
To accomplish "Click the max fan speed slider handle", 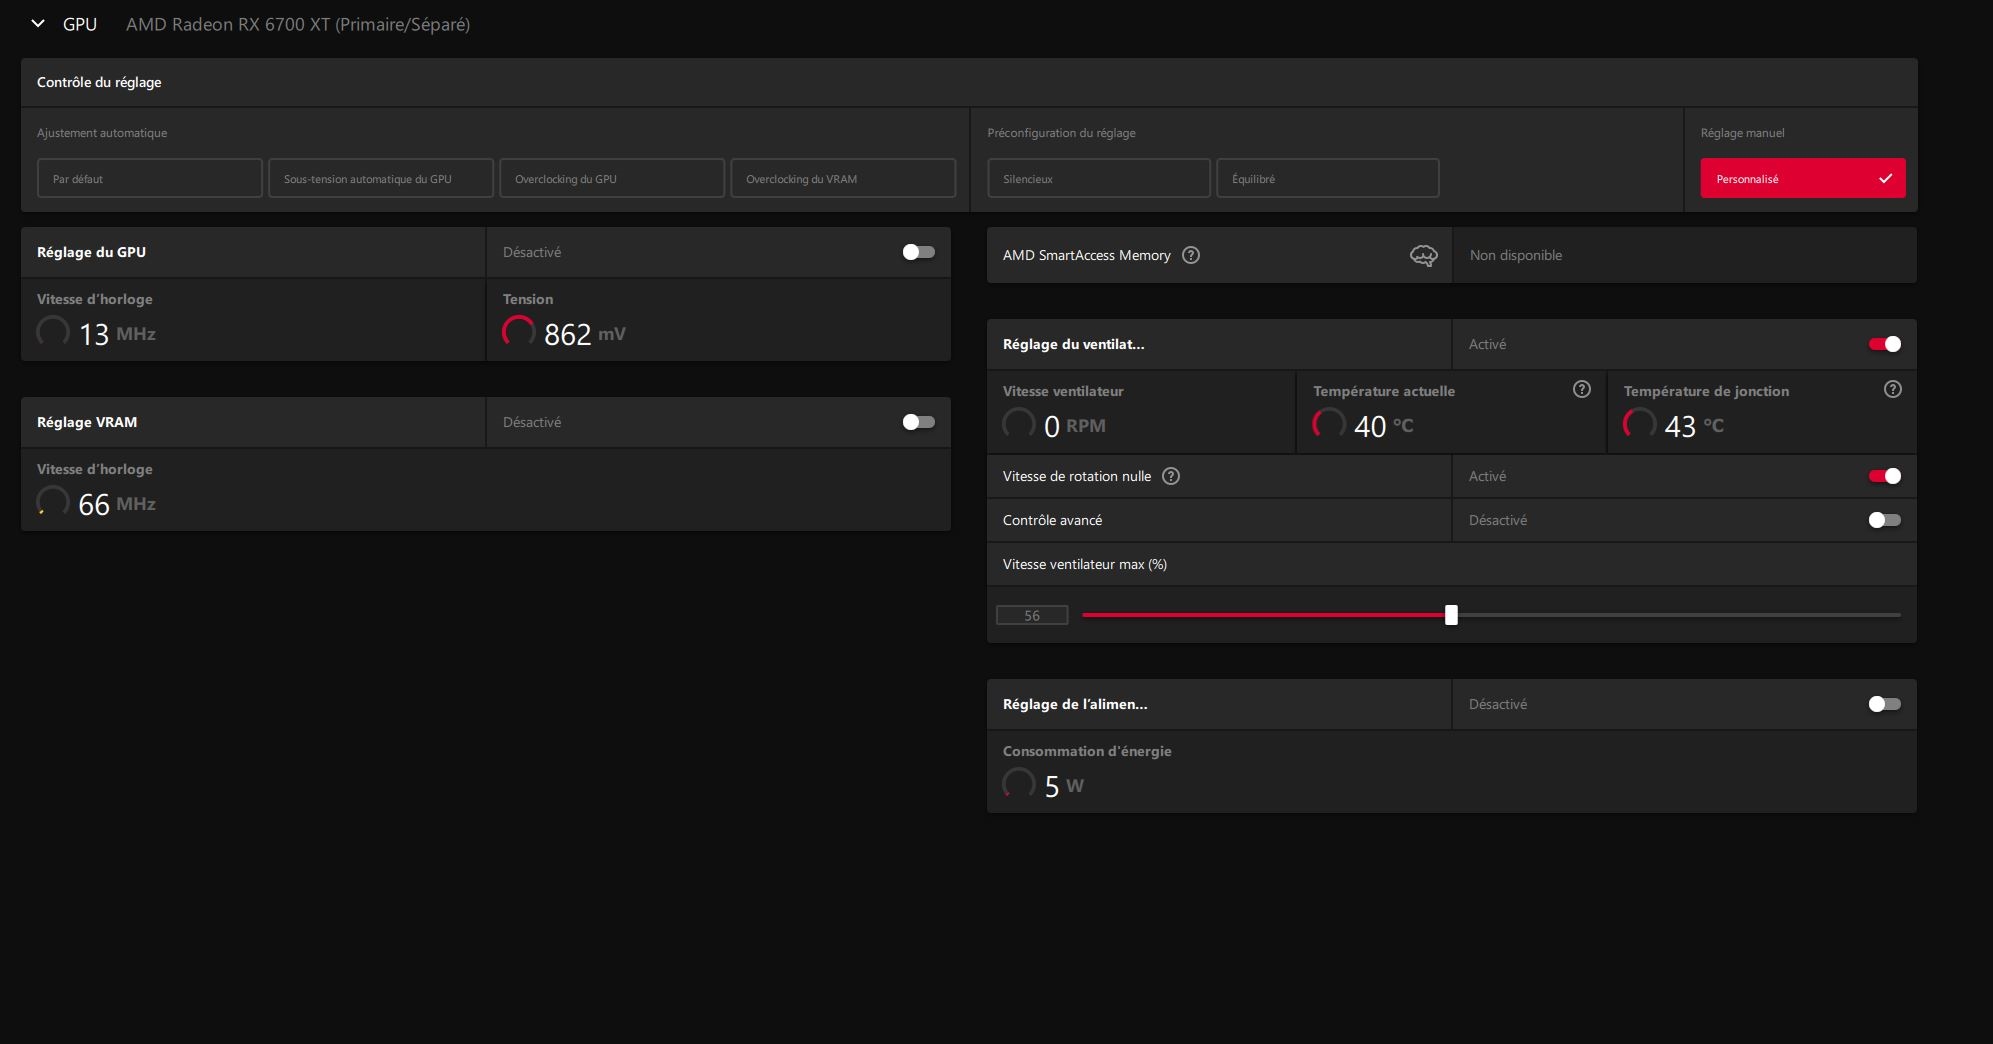I will pos(1451,615).
